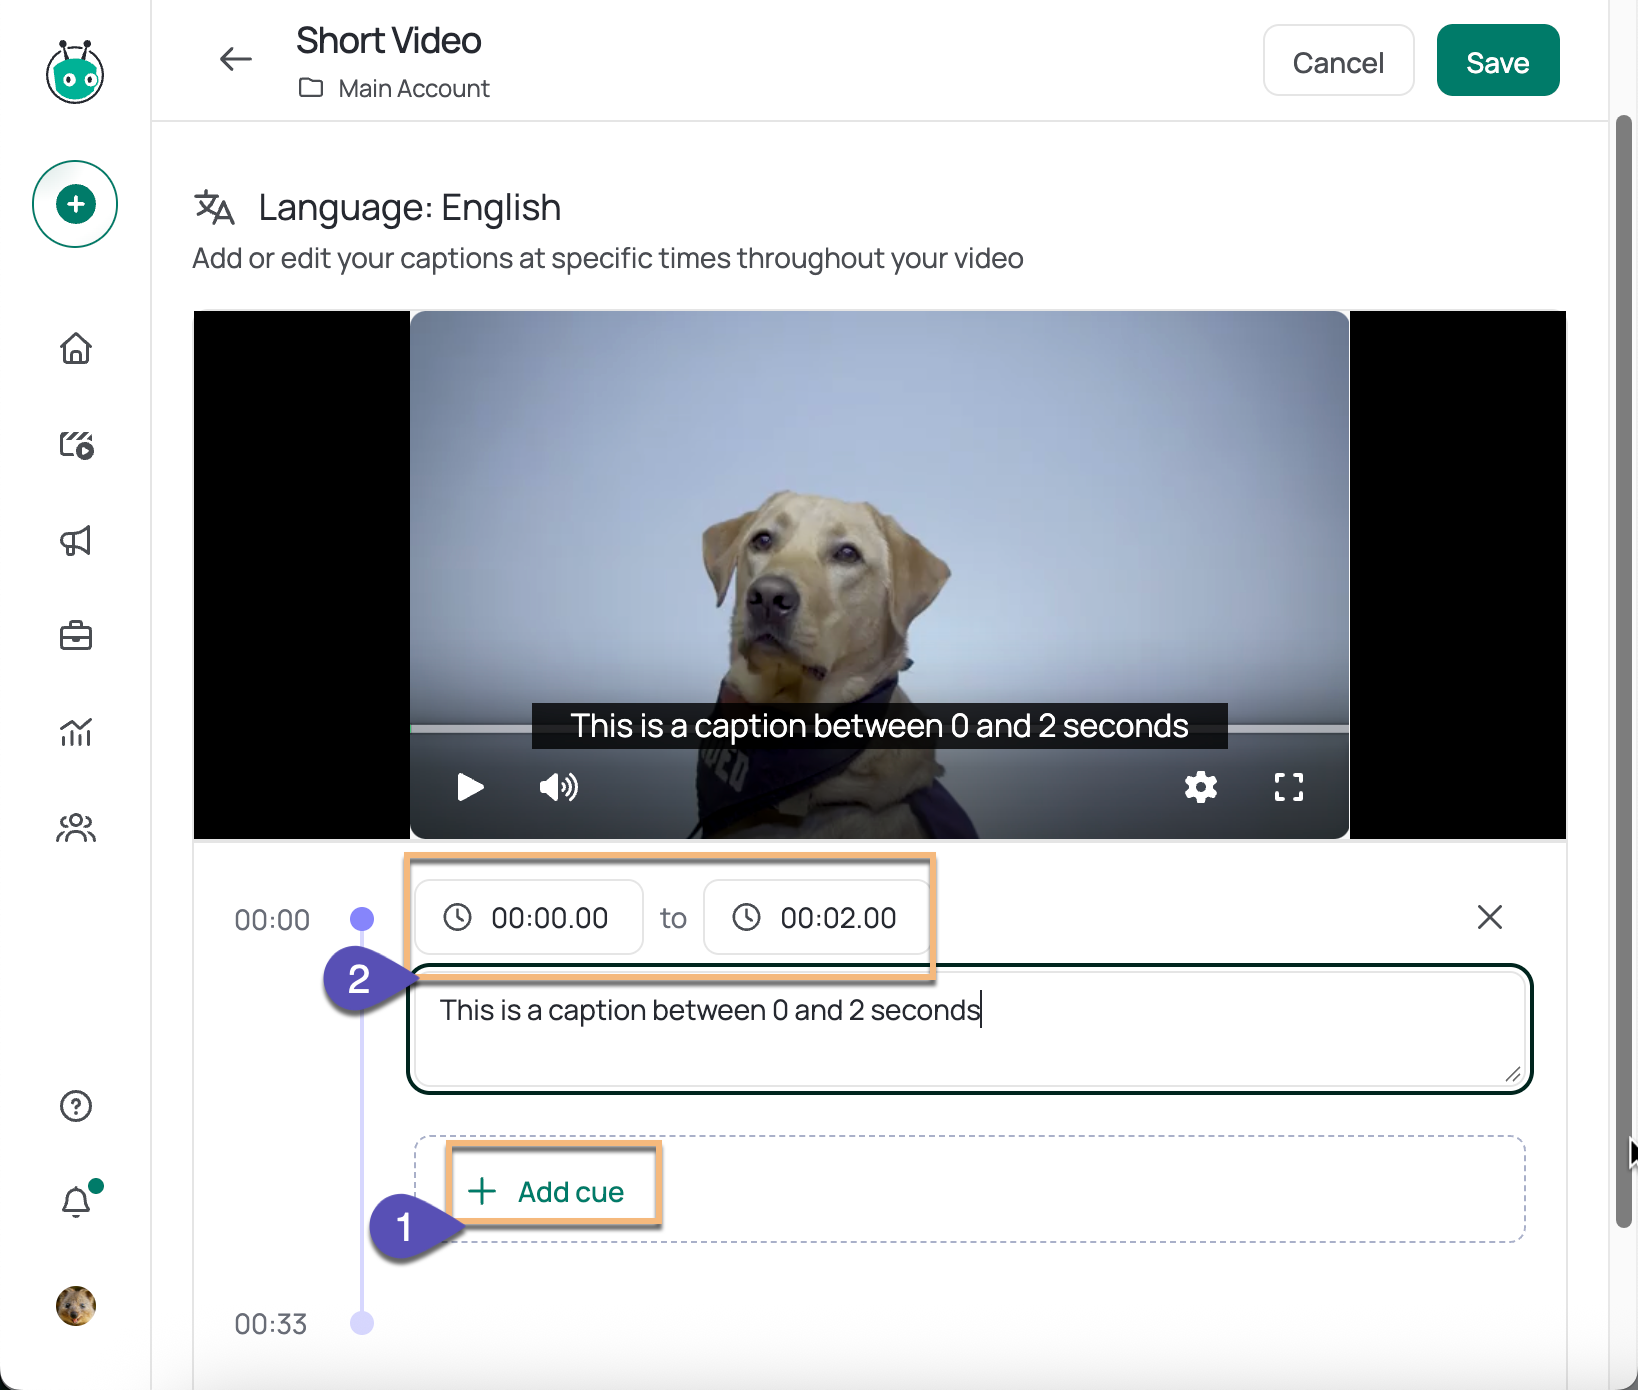Click the 'Language: English' heading
The width and height of the screenshot is (1638, 1390).
point(409,207)
